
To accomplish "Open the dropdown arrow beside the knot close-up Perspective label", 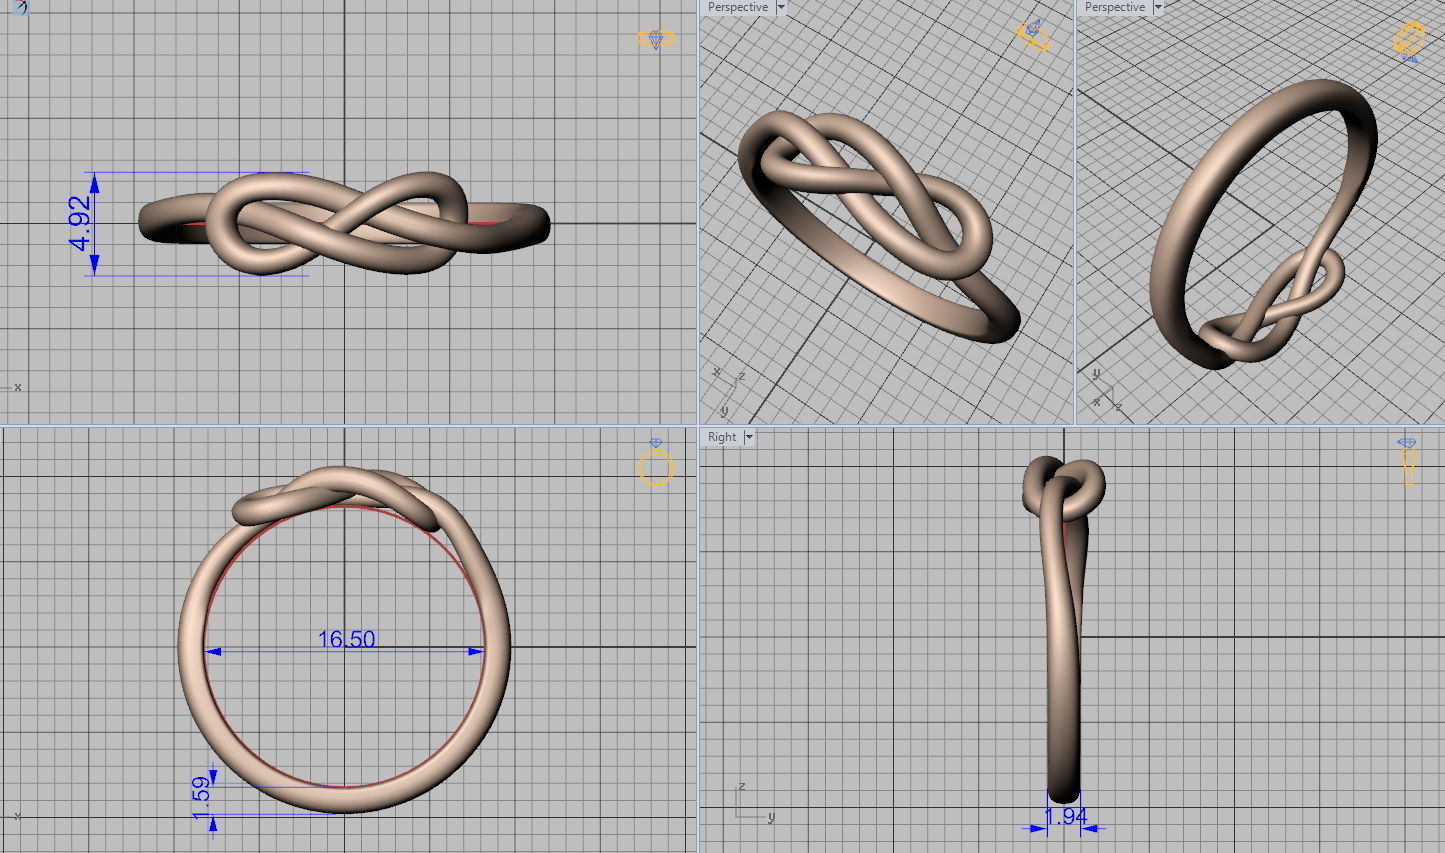I will 782,7.
